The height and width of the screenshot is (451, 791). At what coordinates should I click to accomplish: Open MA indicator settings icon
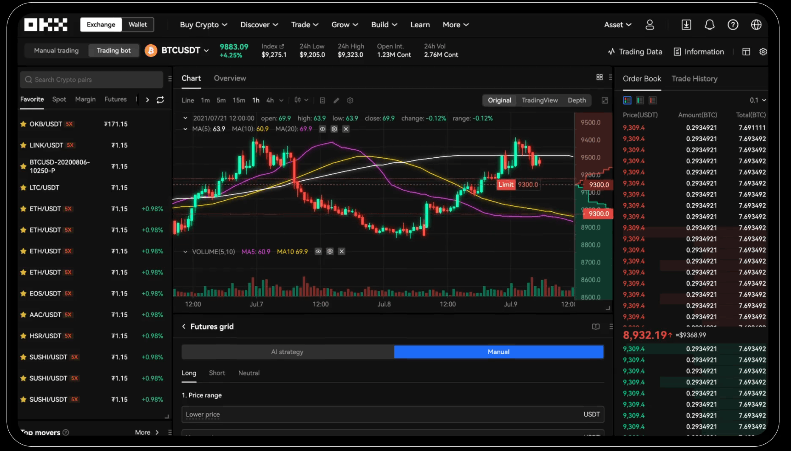pyautogui.click(x=334, y=129)
